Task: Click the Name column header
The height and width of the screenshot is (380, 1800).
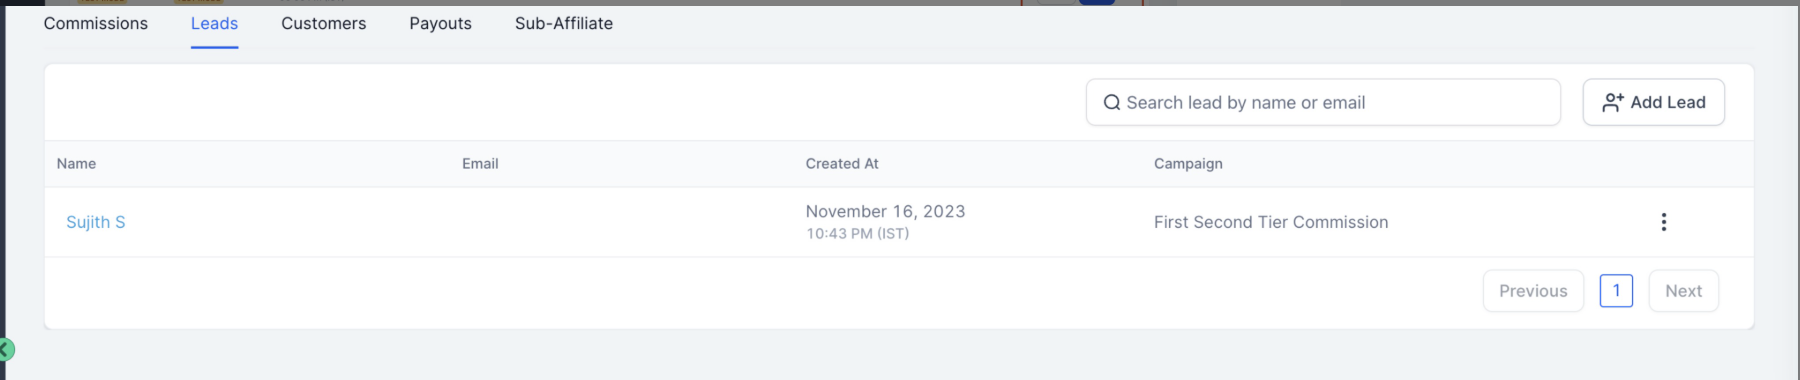Action: 76,164
